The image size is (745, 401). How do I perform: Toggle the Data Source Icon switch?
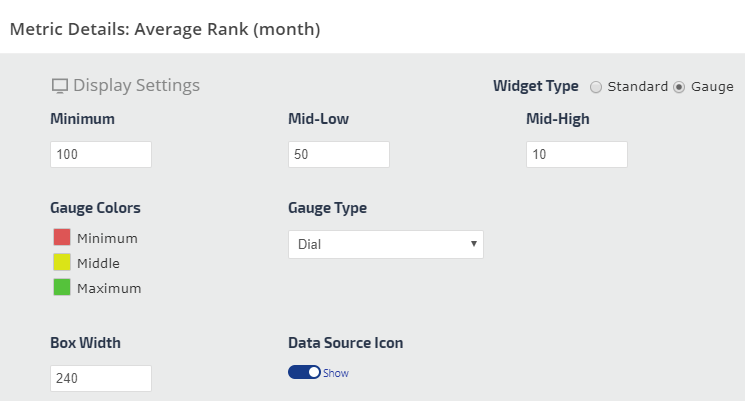pyautogui.click(x=304, y=372)
